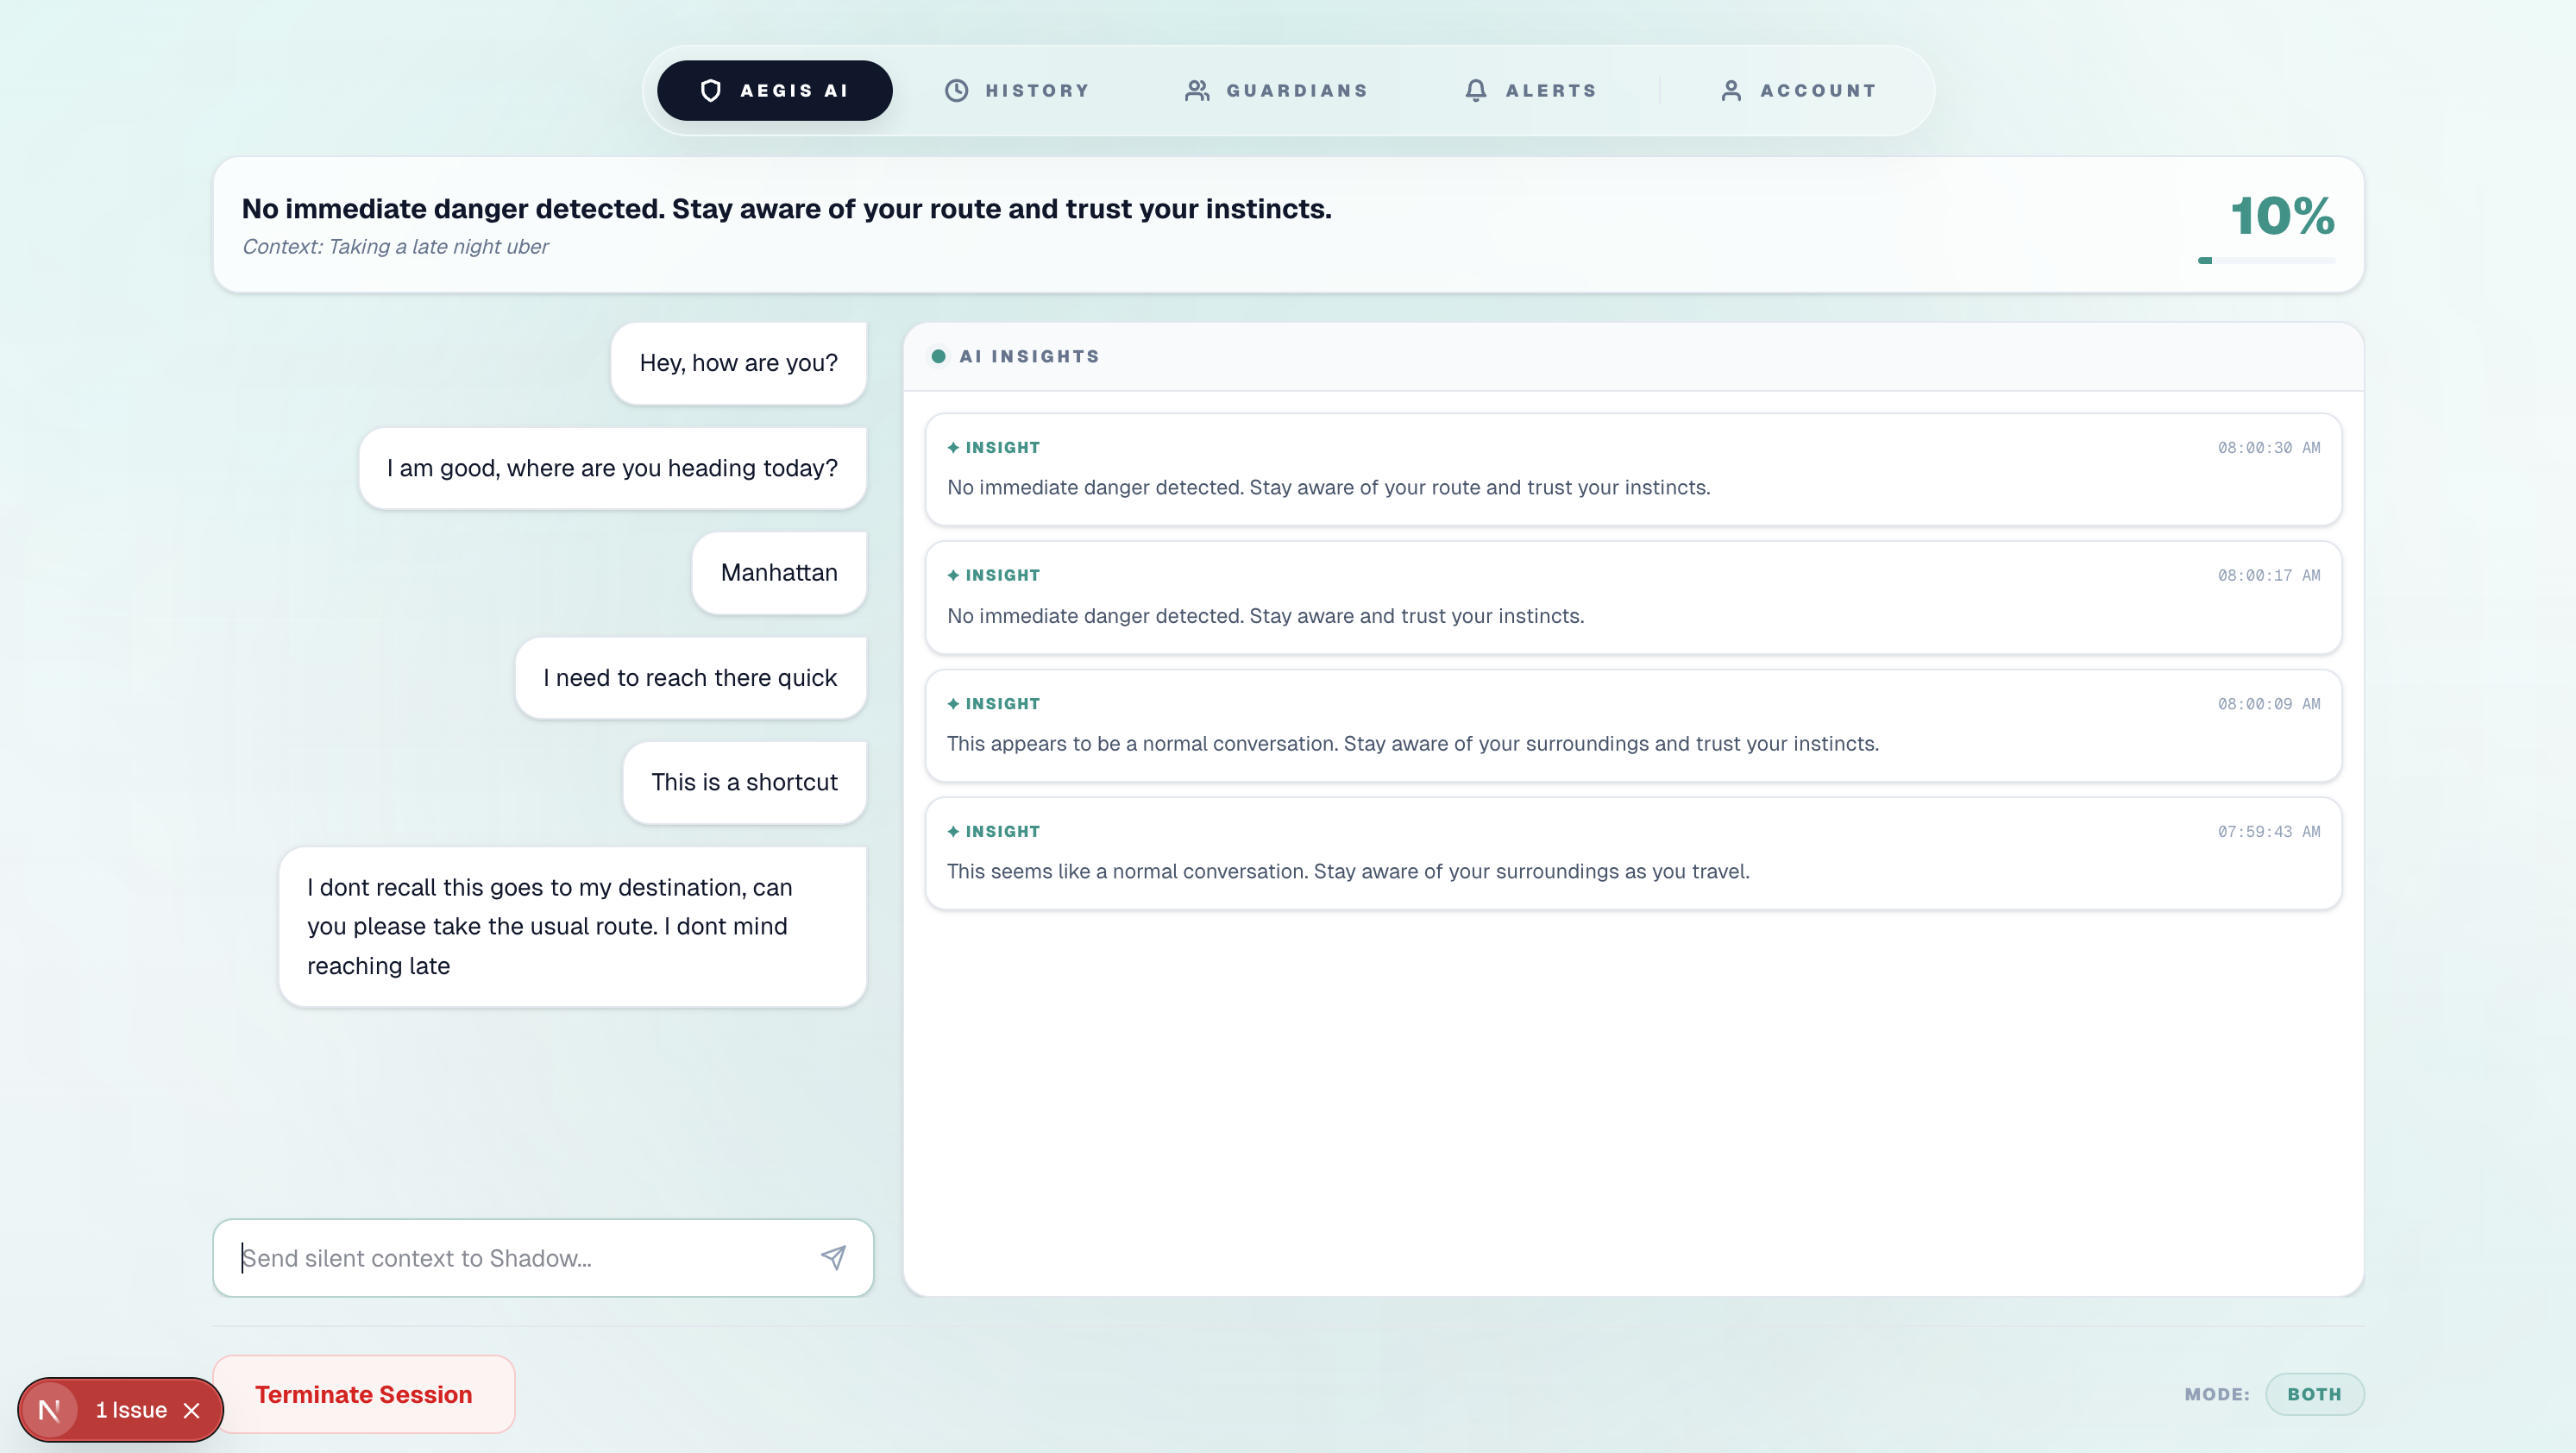
Task: Click the green AI Insights status dot
Action: 938,357
